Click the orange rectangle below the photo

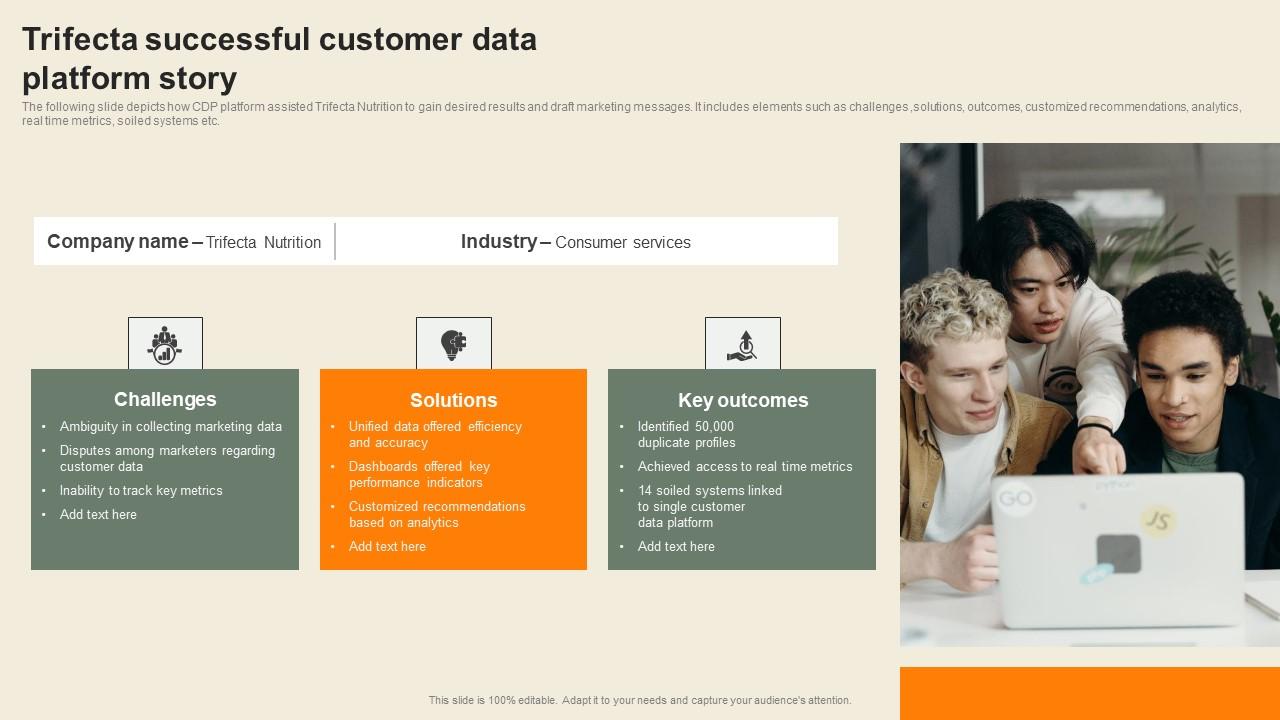(1089, 693)
